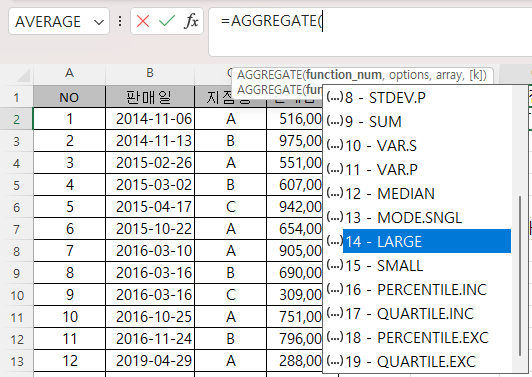
Task: Select column B header
Action: (x=150, y=73)
